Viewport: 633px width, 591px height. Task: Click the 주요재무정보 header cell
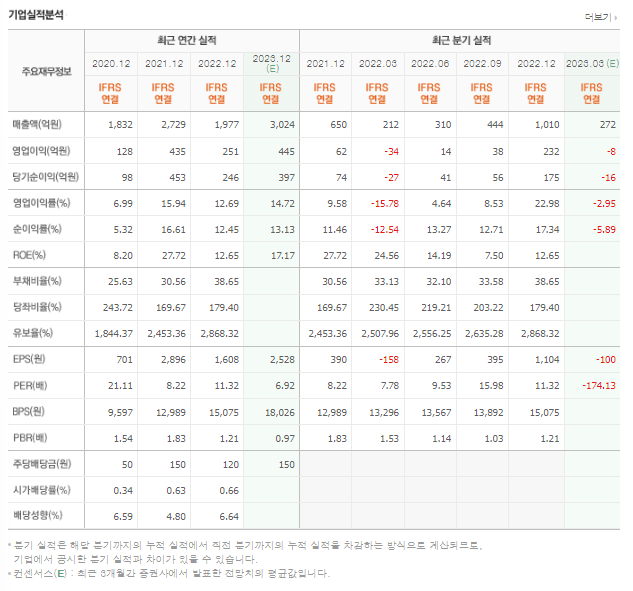point(46,71)
